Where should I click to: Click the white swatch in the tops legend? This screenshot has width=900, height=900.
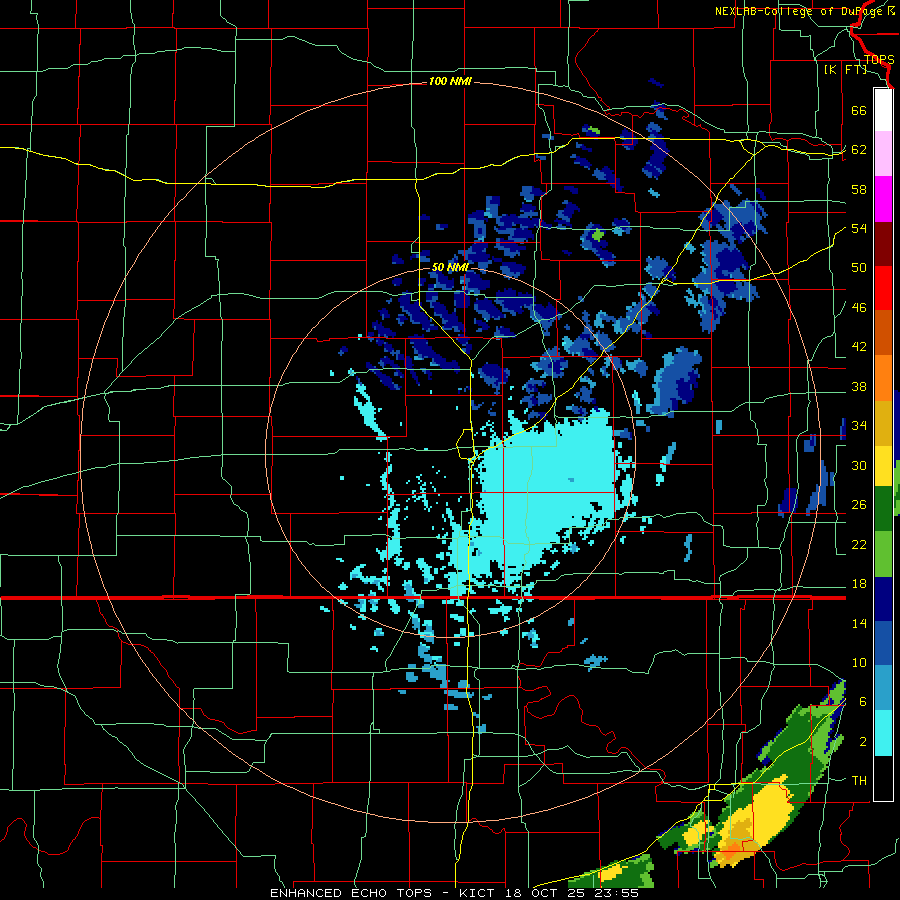pos(883,110)
